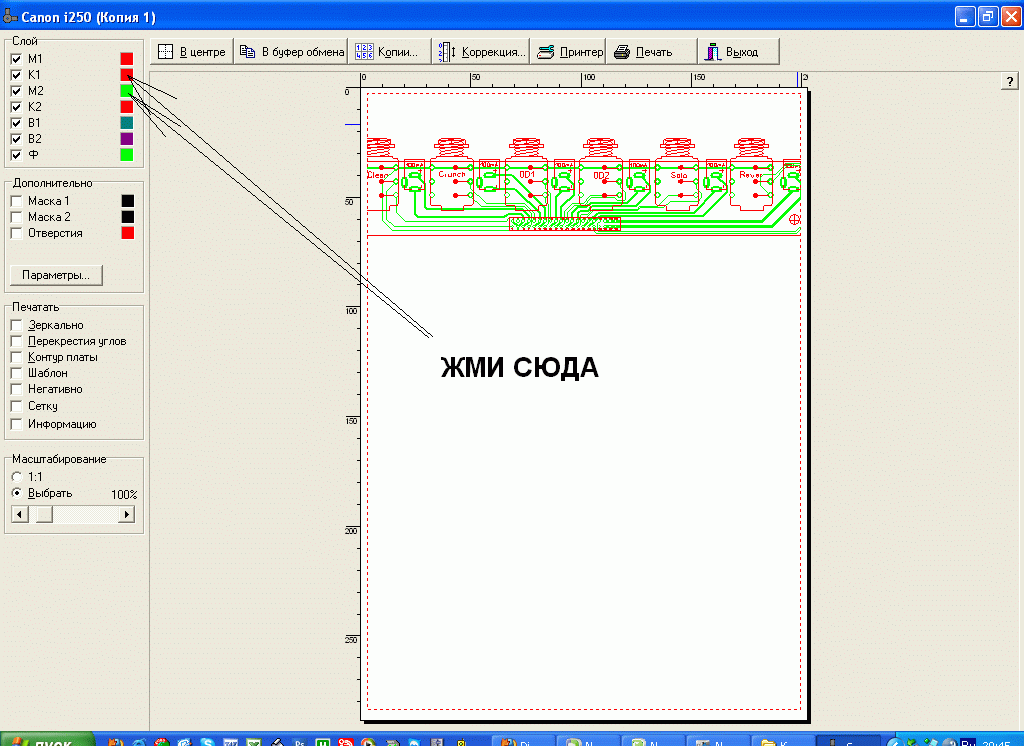Change the M1 layer red color swatch
The width and height of the screenshot is (1024, 746).
(x=127, y=59)
